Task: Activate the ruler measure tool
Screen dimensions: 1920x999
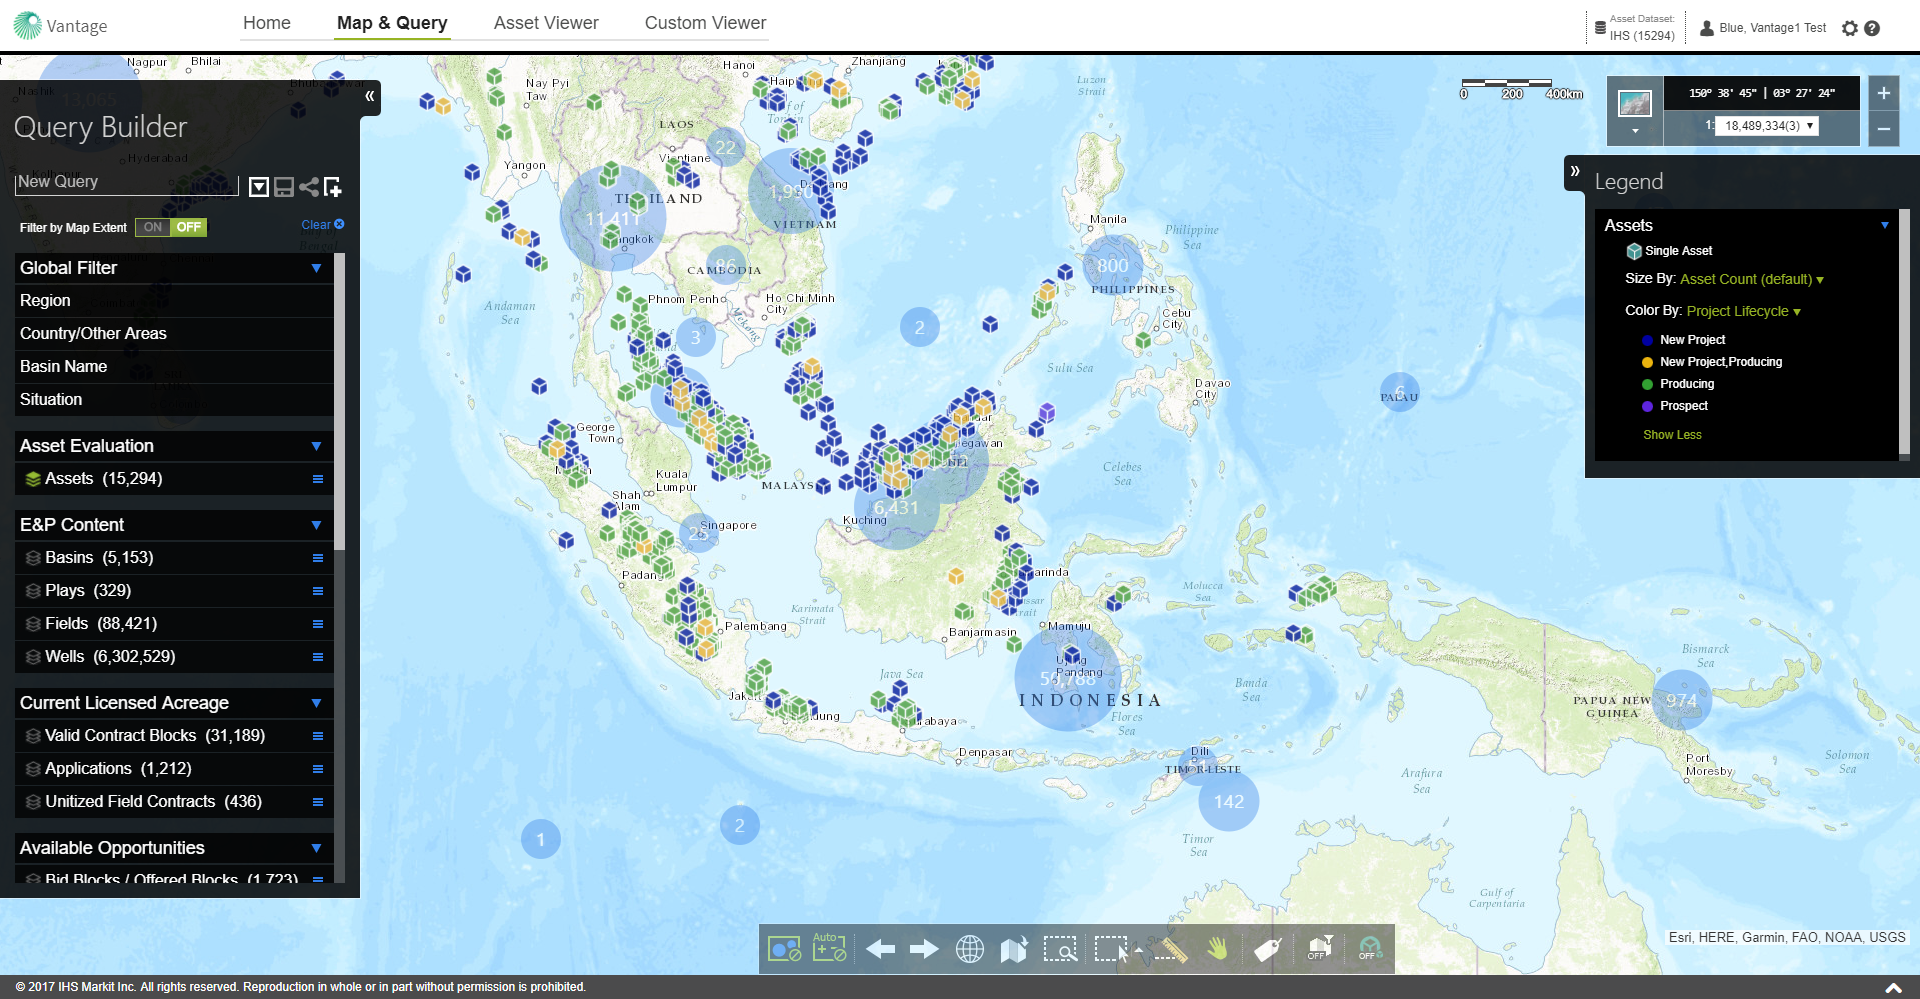Action: (1170, 949)
